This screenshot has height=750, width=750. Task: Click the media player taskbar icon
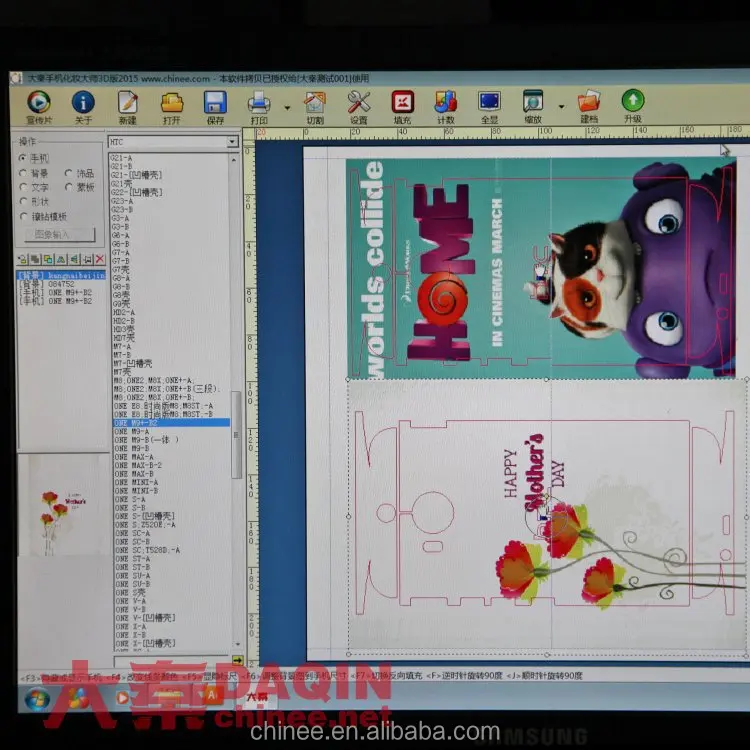click(122, 698)
